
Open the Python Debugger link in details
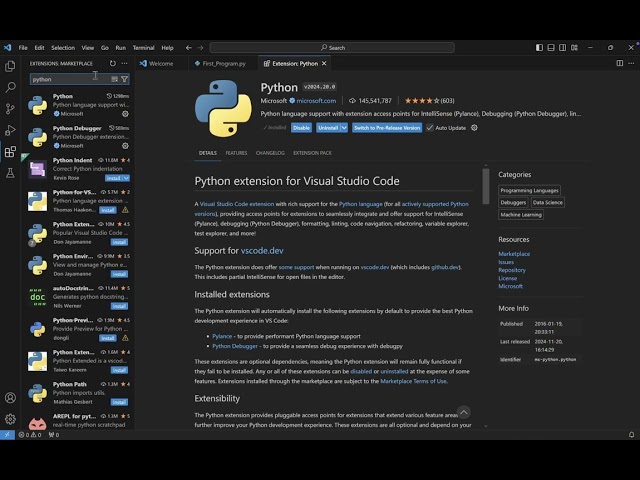point(235,346)
